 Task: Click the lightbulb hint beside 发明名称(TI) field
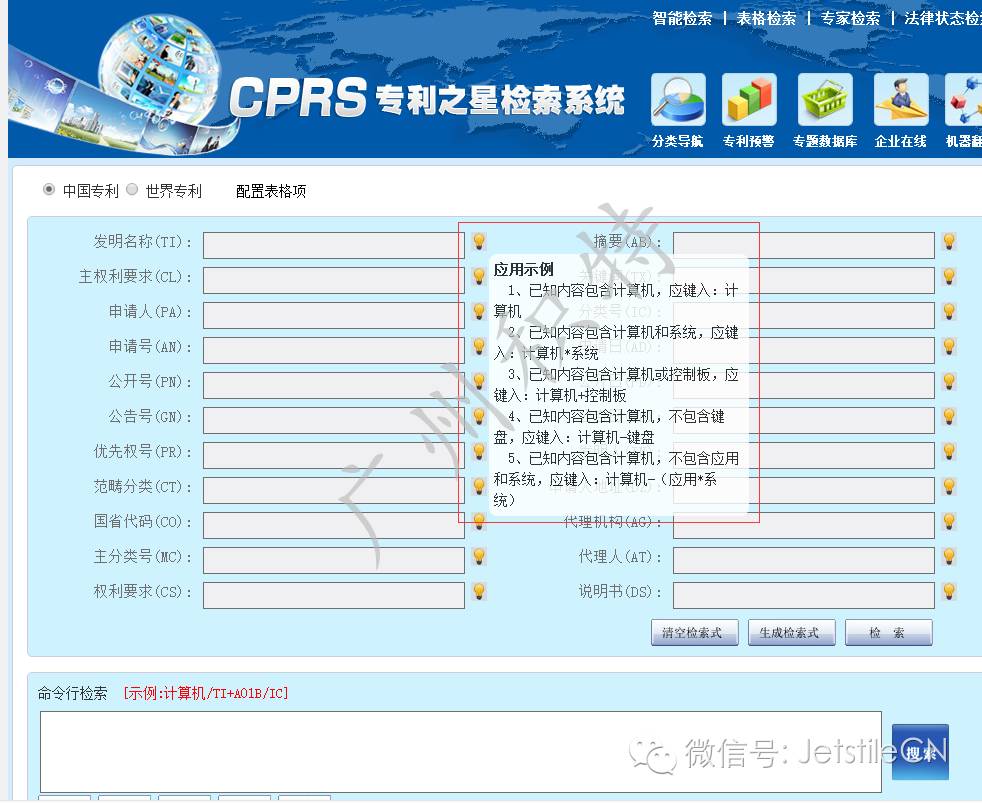[x=479, y=241]
